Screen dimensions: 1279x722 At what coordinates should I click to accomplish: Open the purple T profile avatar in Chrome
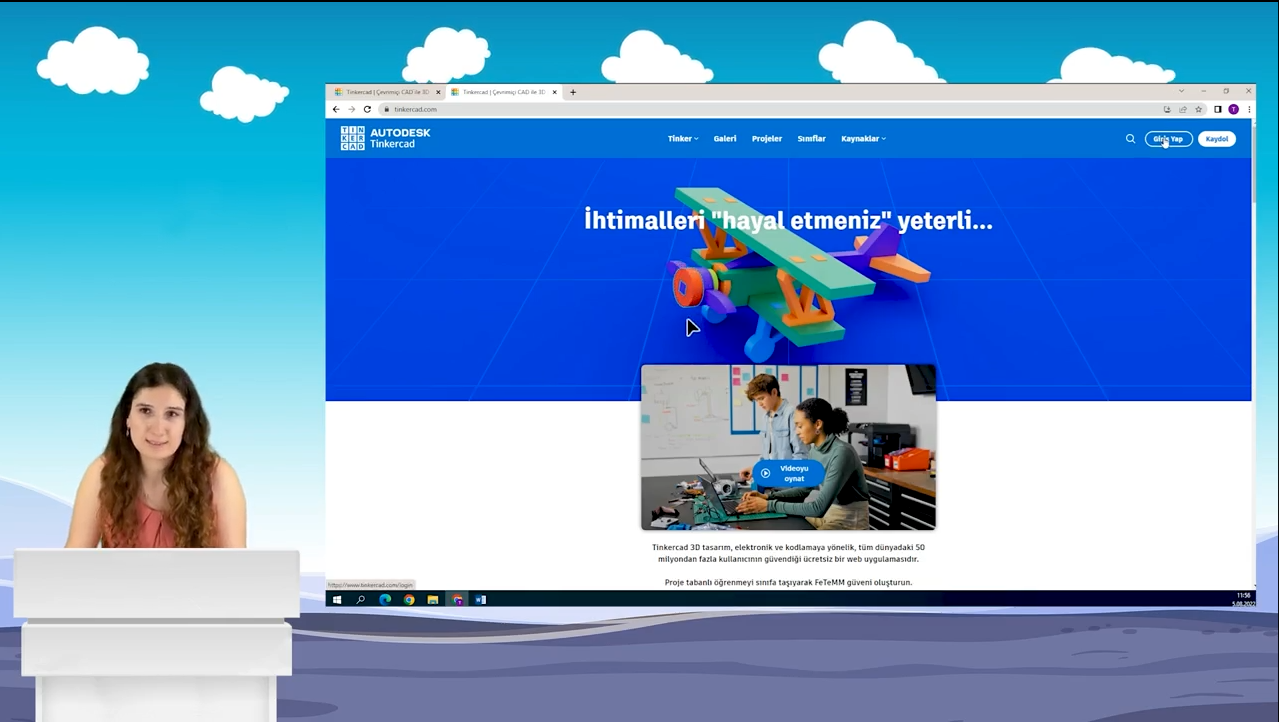pyautogui.click(x=1233, y=109)
